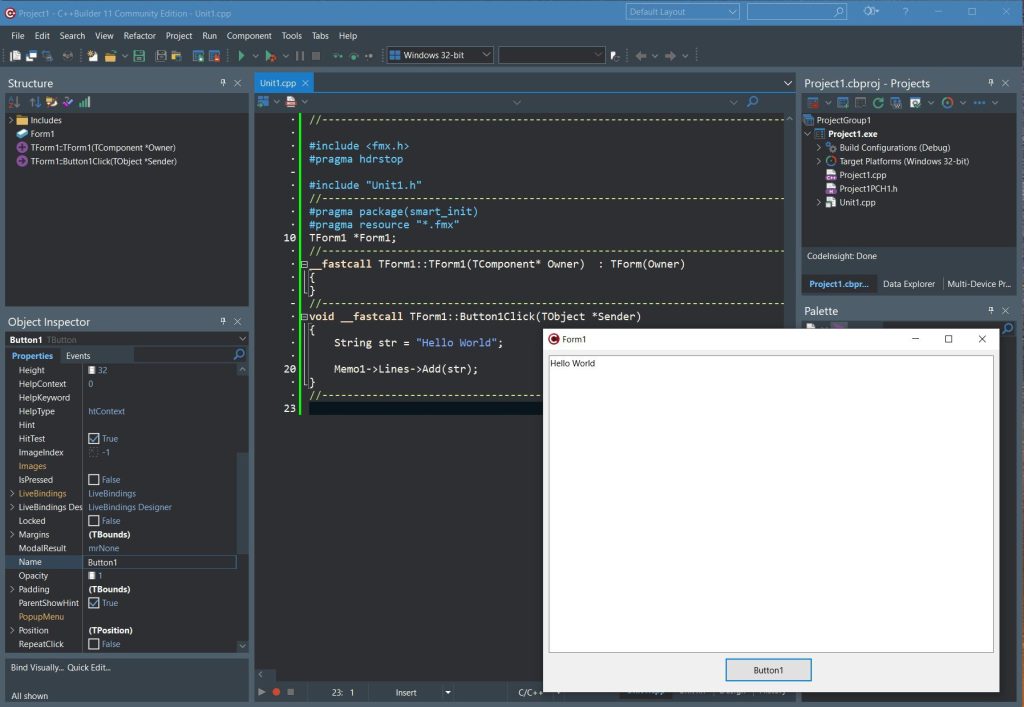Navigate forward with the right arrow icon
Viewport: 1024px width, 707px height.
pyautogui.click(x=671, y=56)
